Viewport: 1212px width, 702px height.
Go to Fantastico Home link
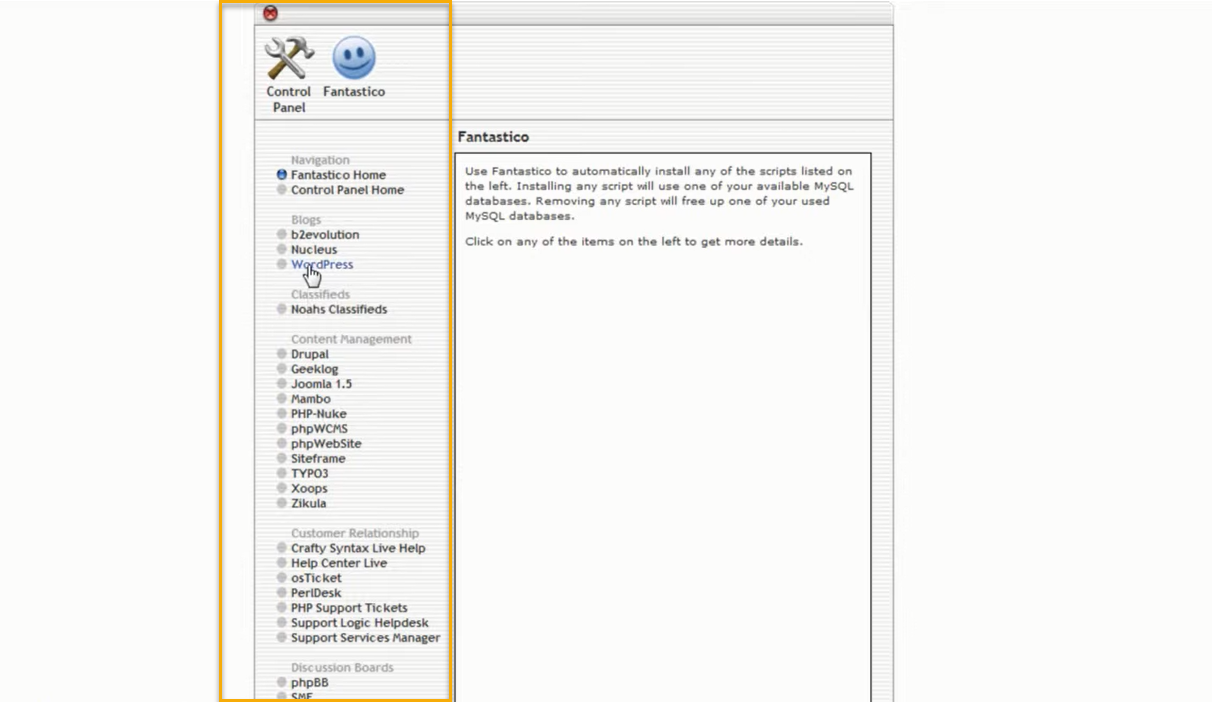click(338, 175)
